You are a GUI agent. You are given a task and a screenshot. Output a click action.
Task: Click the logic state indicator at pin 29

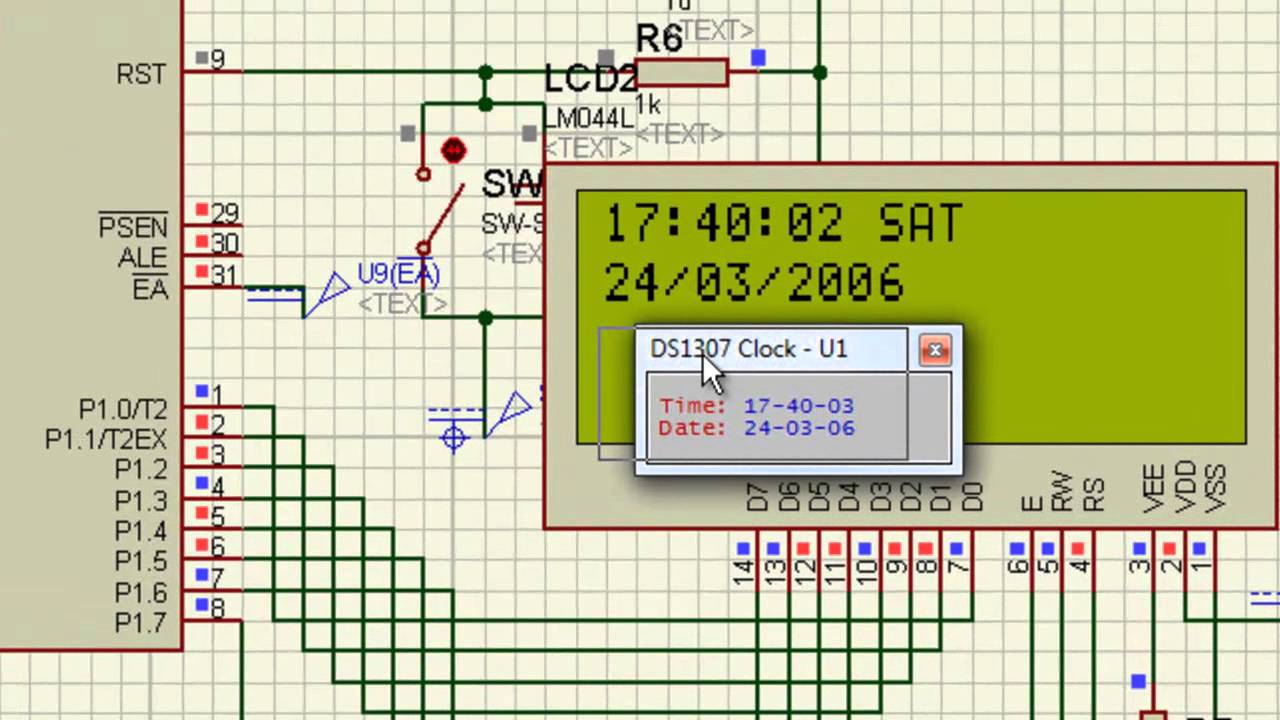[x=202, y=210]
